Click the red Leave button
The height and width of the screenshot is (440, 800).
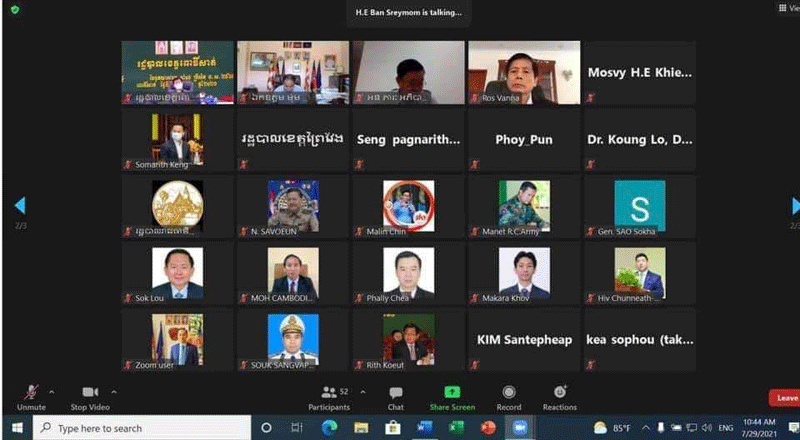[x=786, y=398]
